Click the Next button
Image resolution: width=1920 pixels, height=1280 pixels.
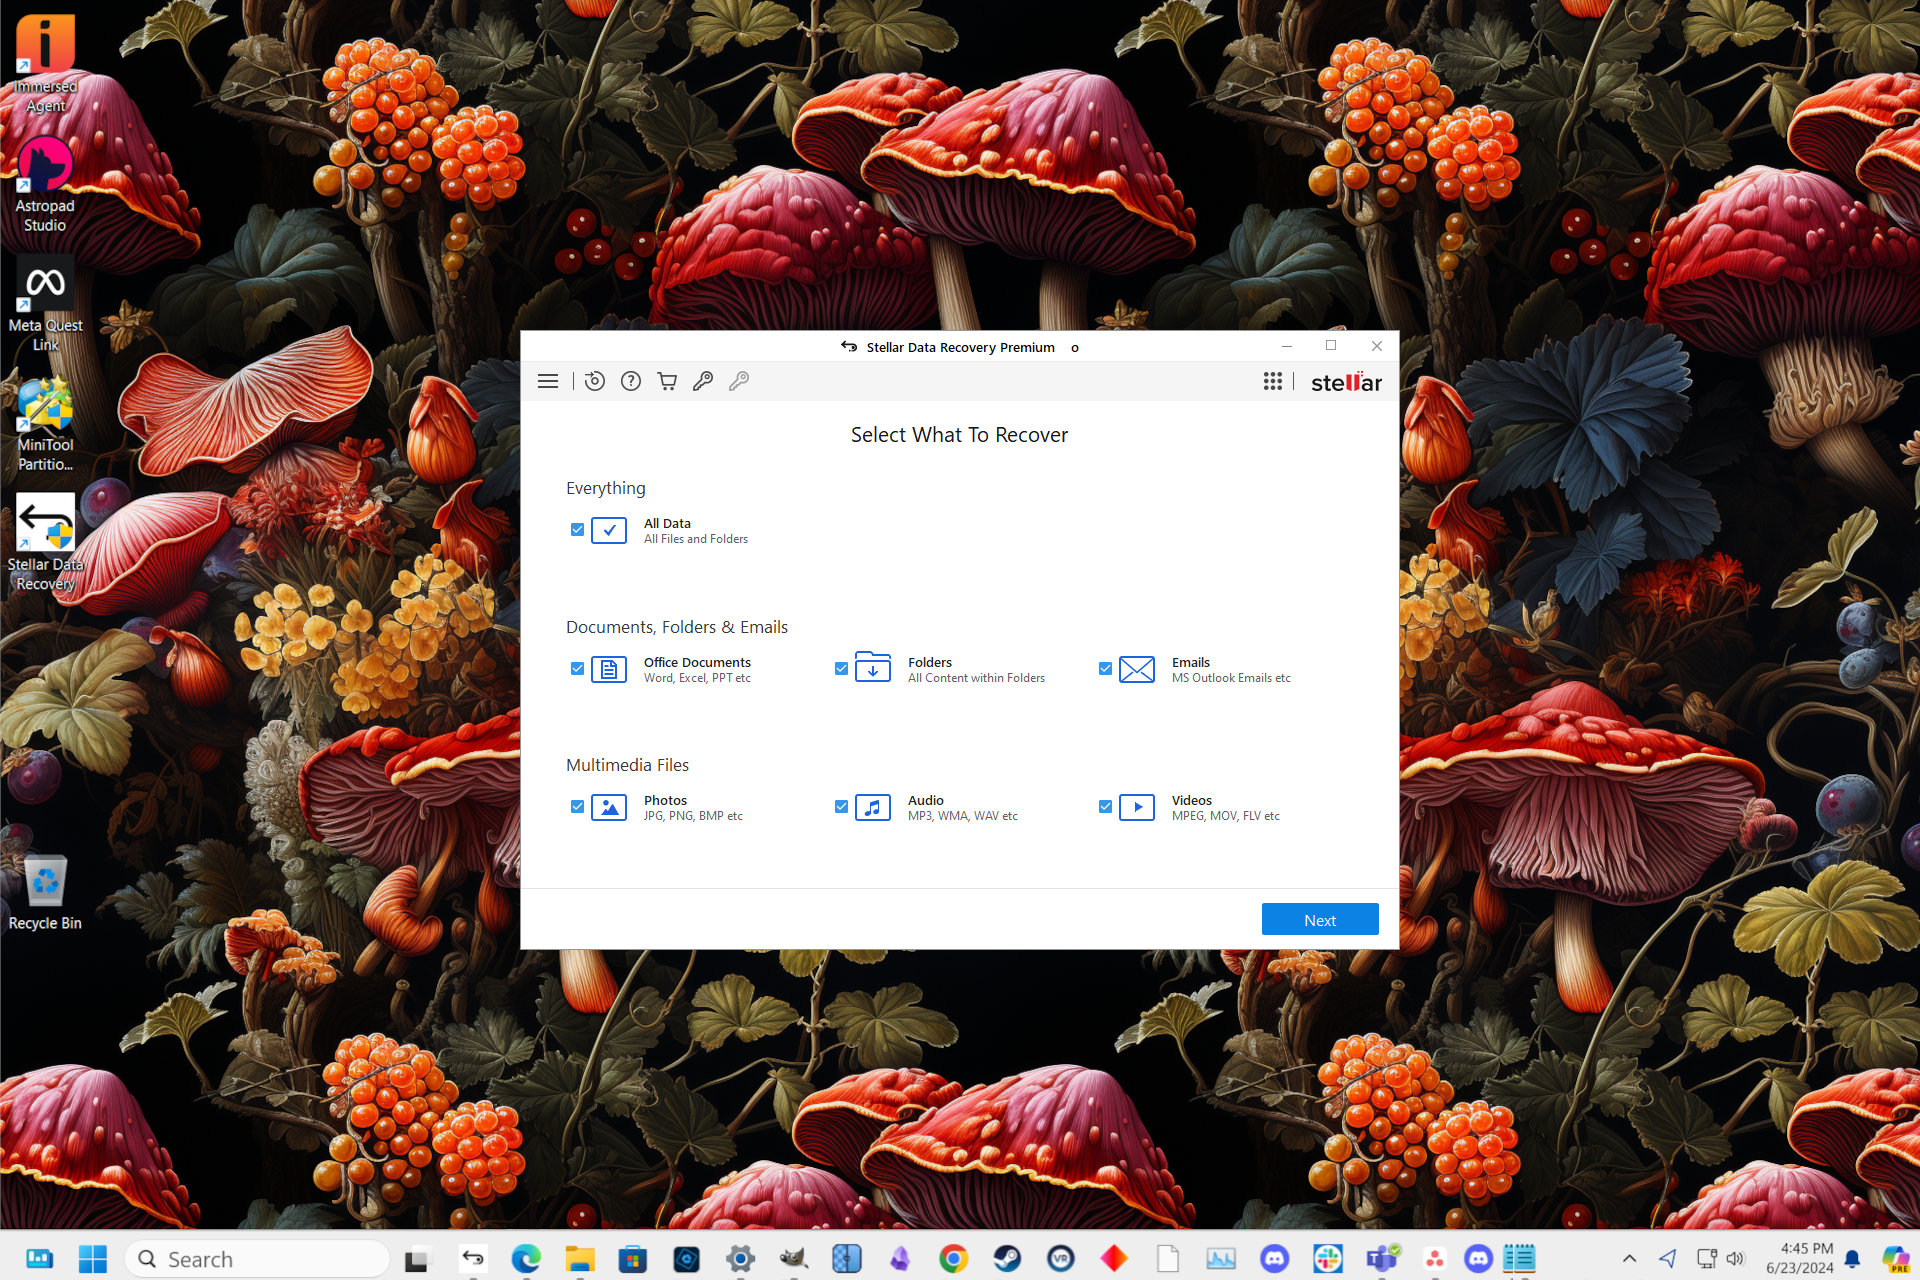[1320, 920]
